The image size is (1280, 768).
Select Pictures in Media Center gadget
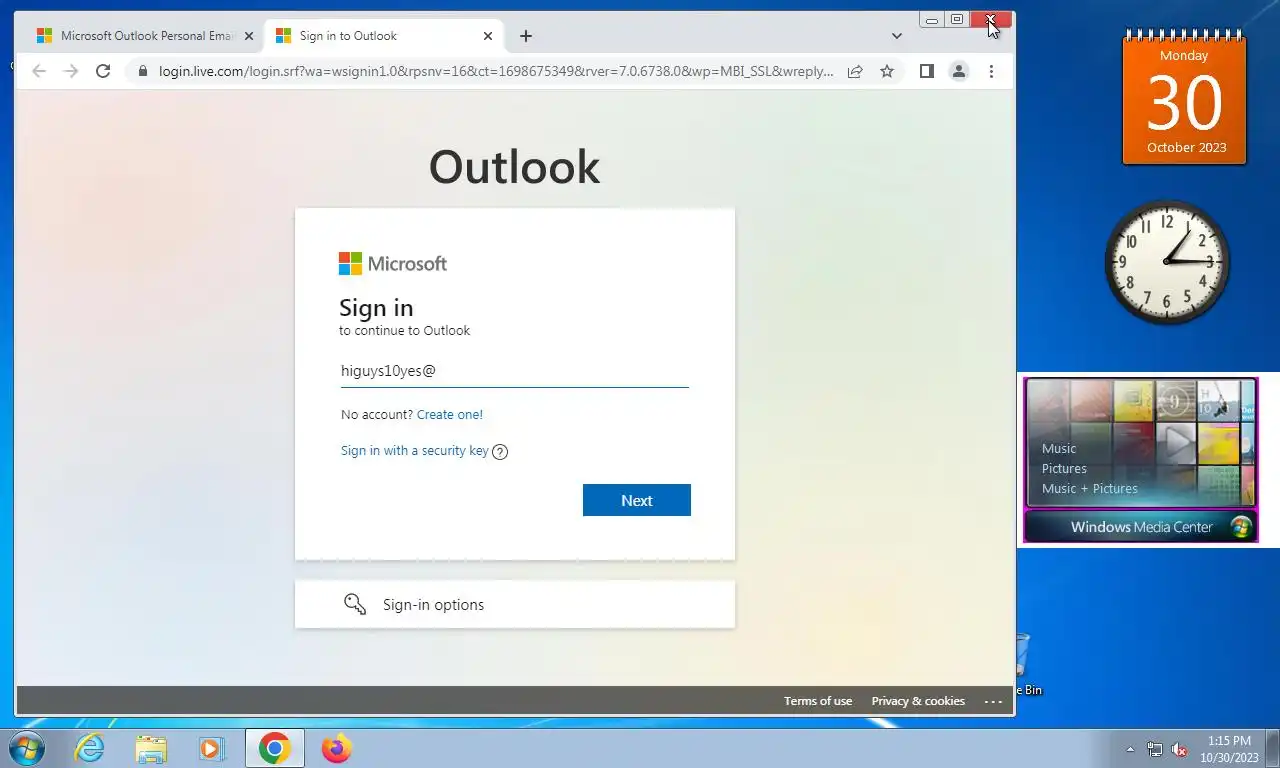click(1064, 468)
